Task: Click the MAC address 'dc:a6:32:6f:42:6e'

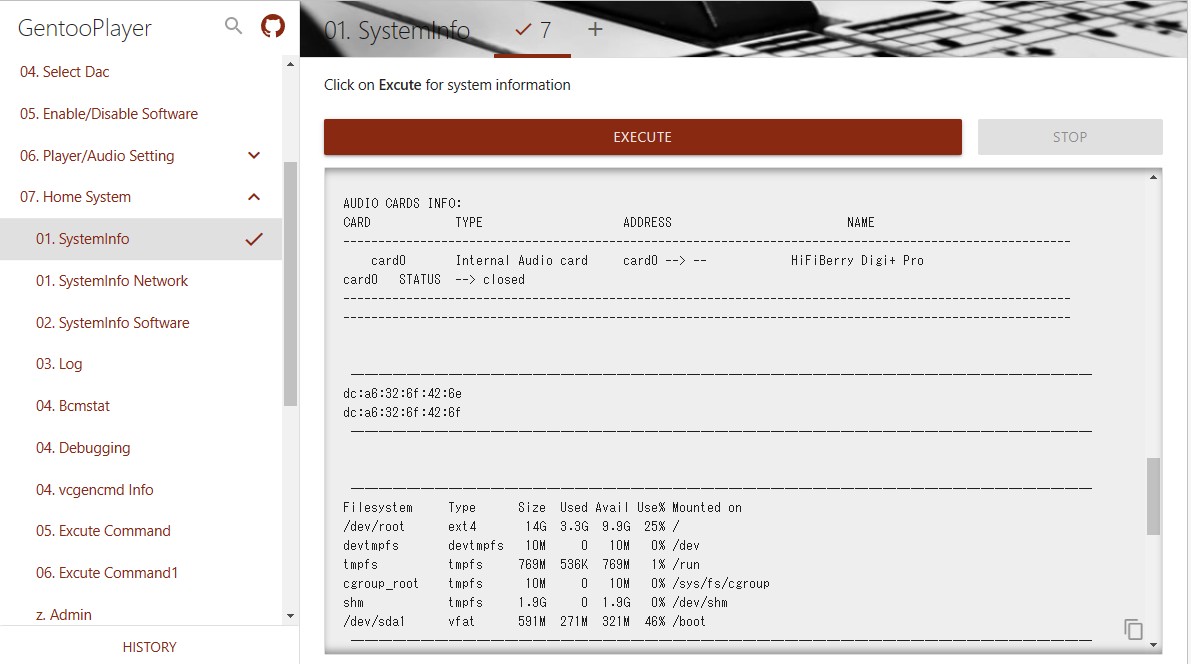Action: [x=403, y=394]
